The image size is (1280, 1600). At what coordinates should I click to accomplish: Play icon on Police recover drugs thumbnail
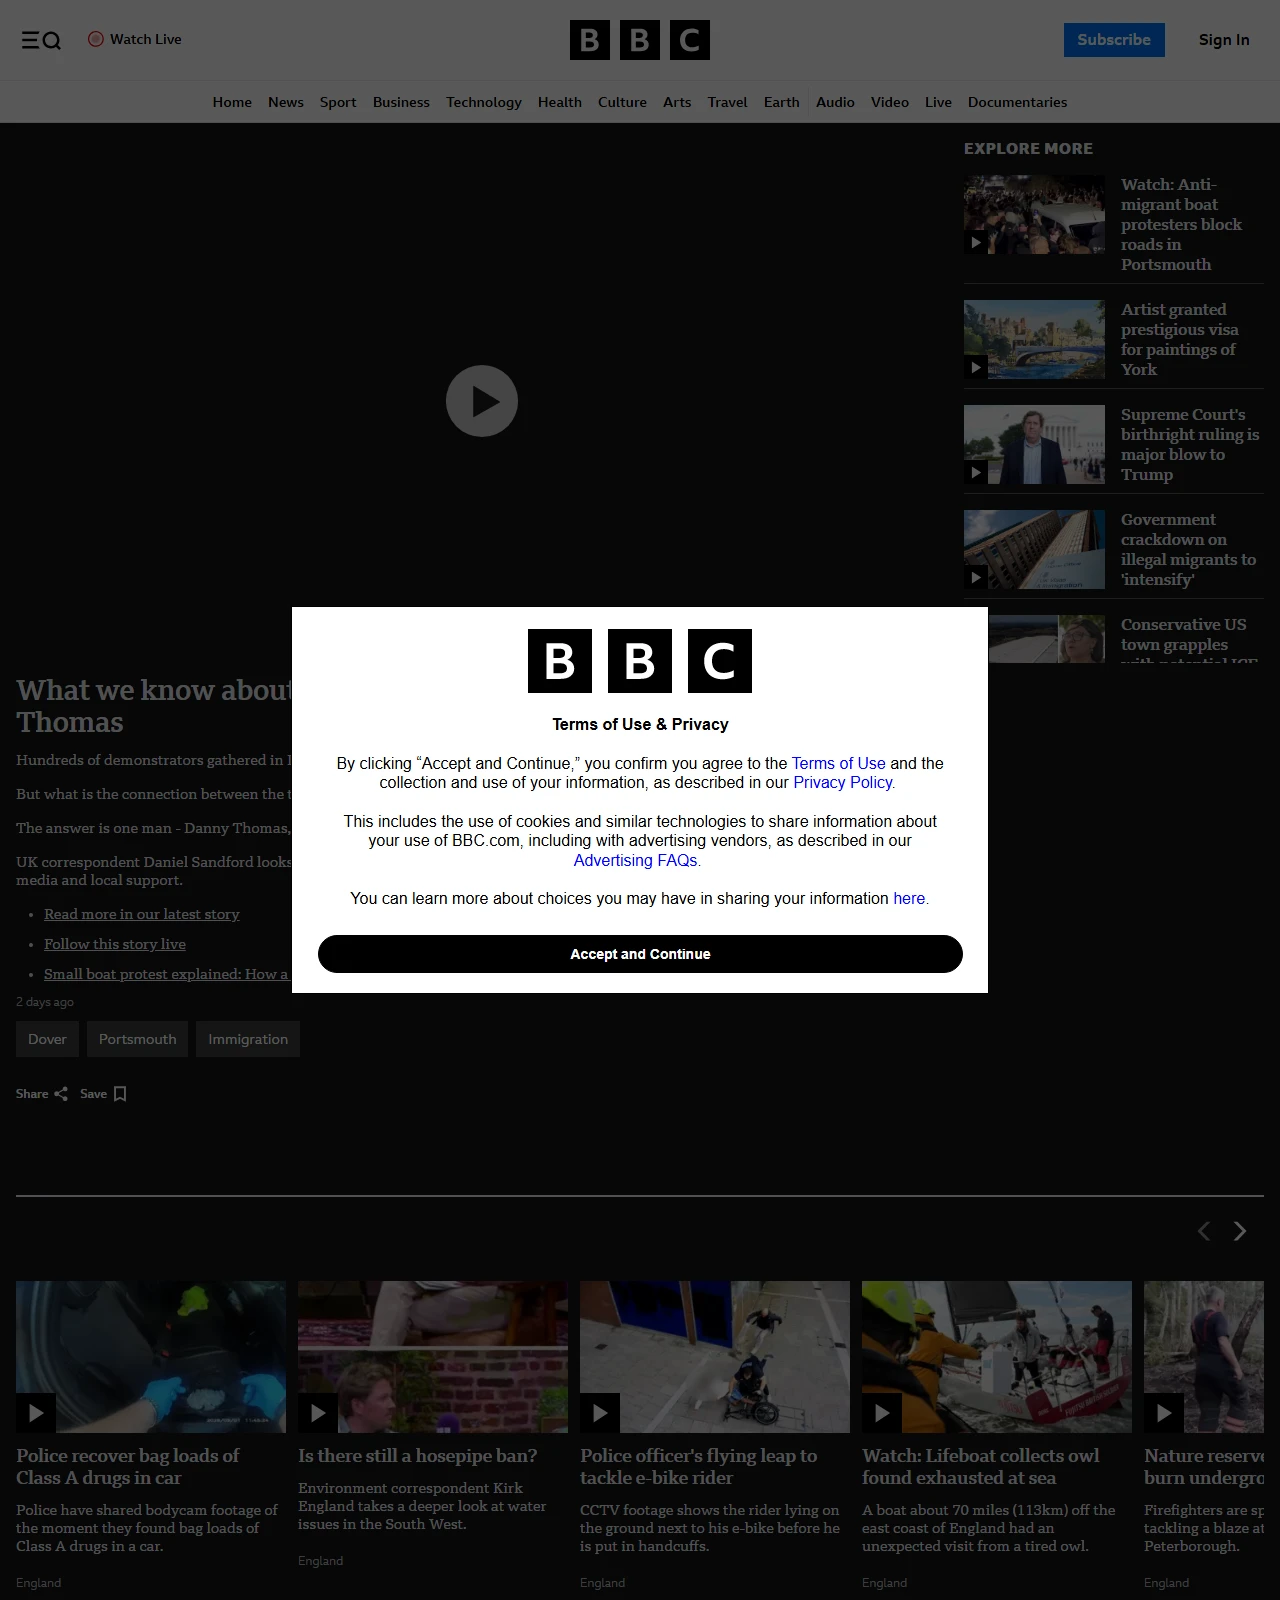(x=36, y=1413)
